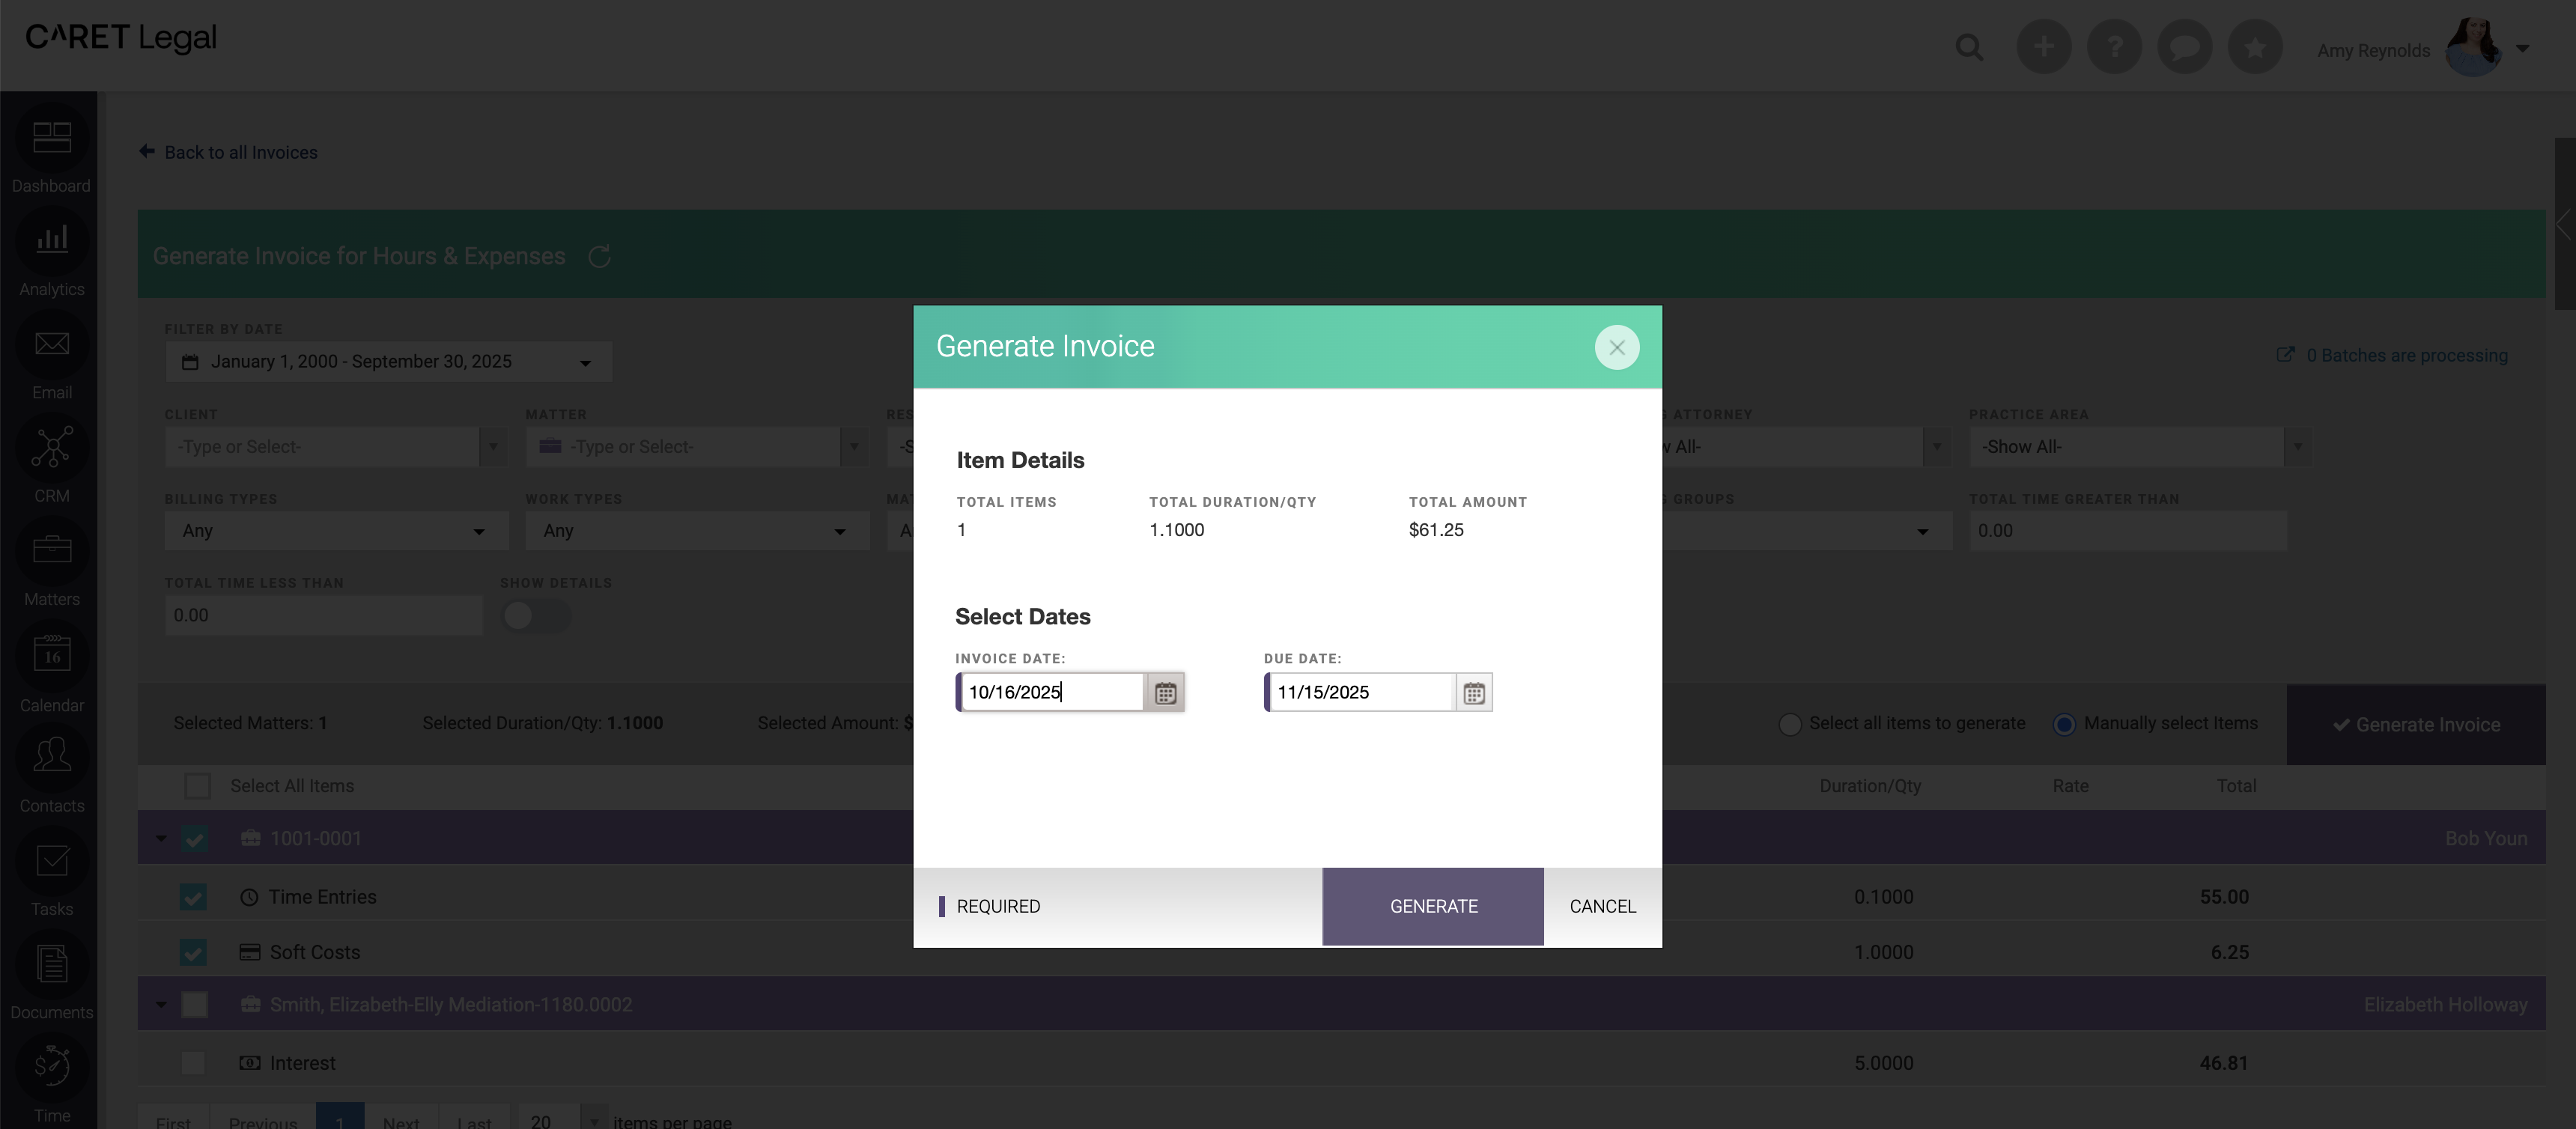Check the Smith, Elizabeth-Elly Mediation matter checkbox
The width and height of the screenshot is (2576, 1129).
[194, 1004]
